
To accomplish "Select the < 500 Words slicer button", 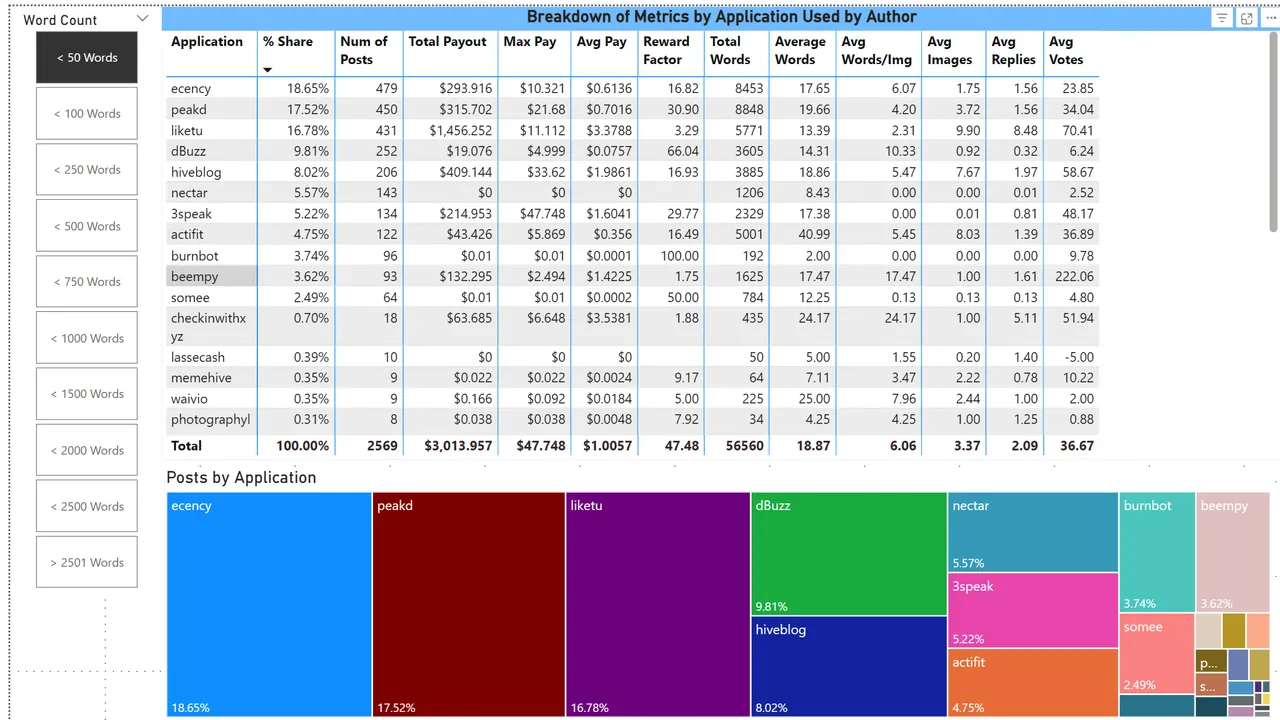I will pos(87,226).
